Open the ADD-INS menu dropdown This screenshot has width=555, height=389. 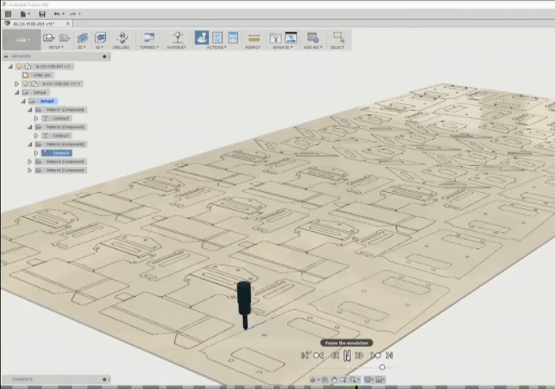313,47
